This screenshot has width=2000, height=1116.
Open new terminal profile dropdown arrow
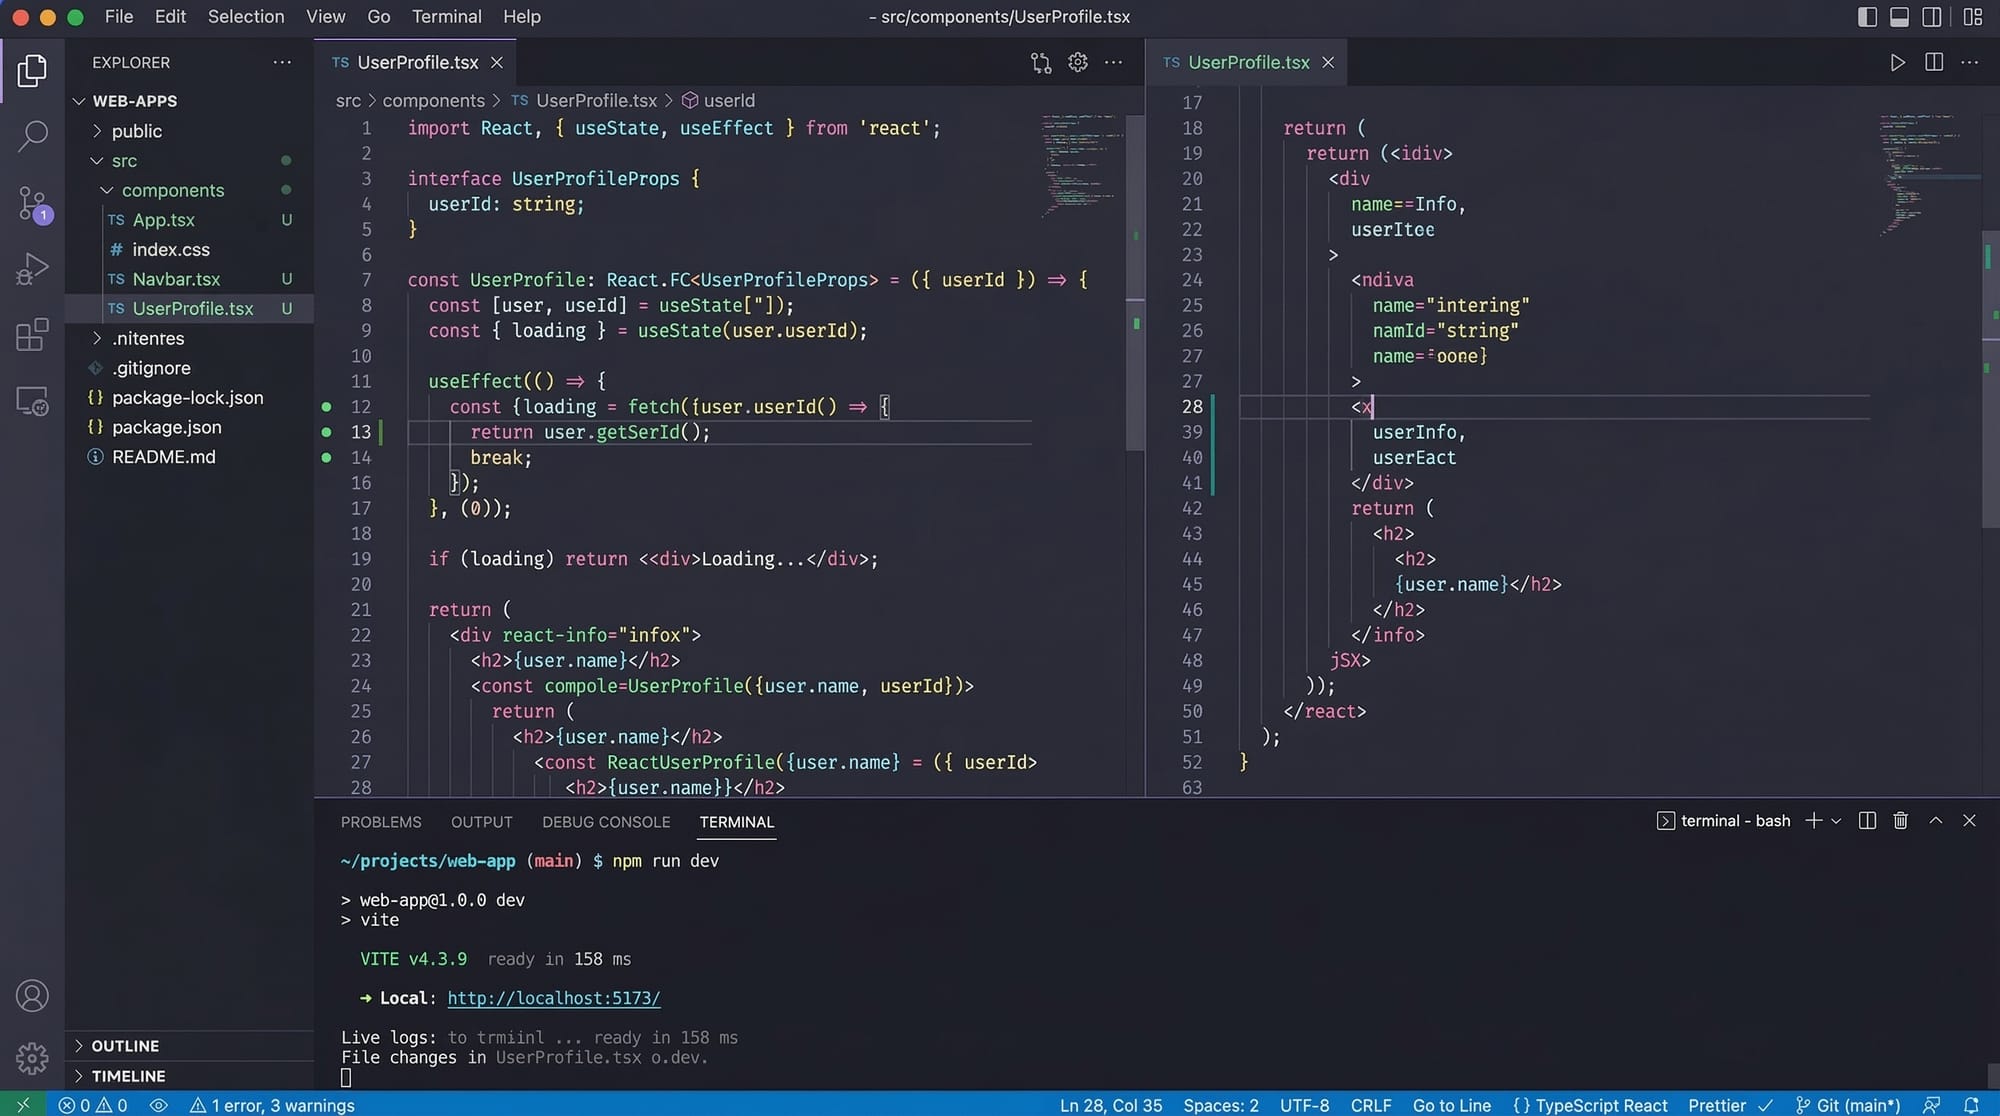1836,821
